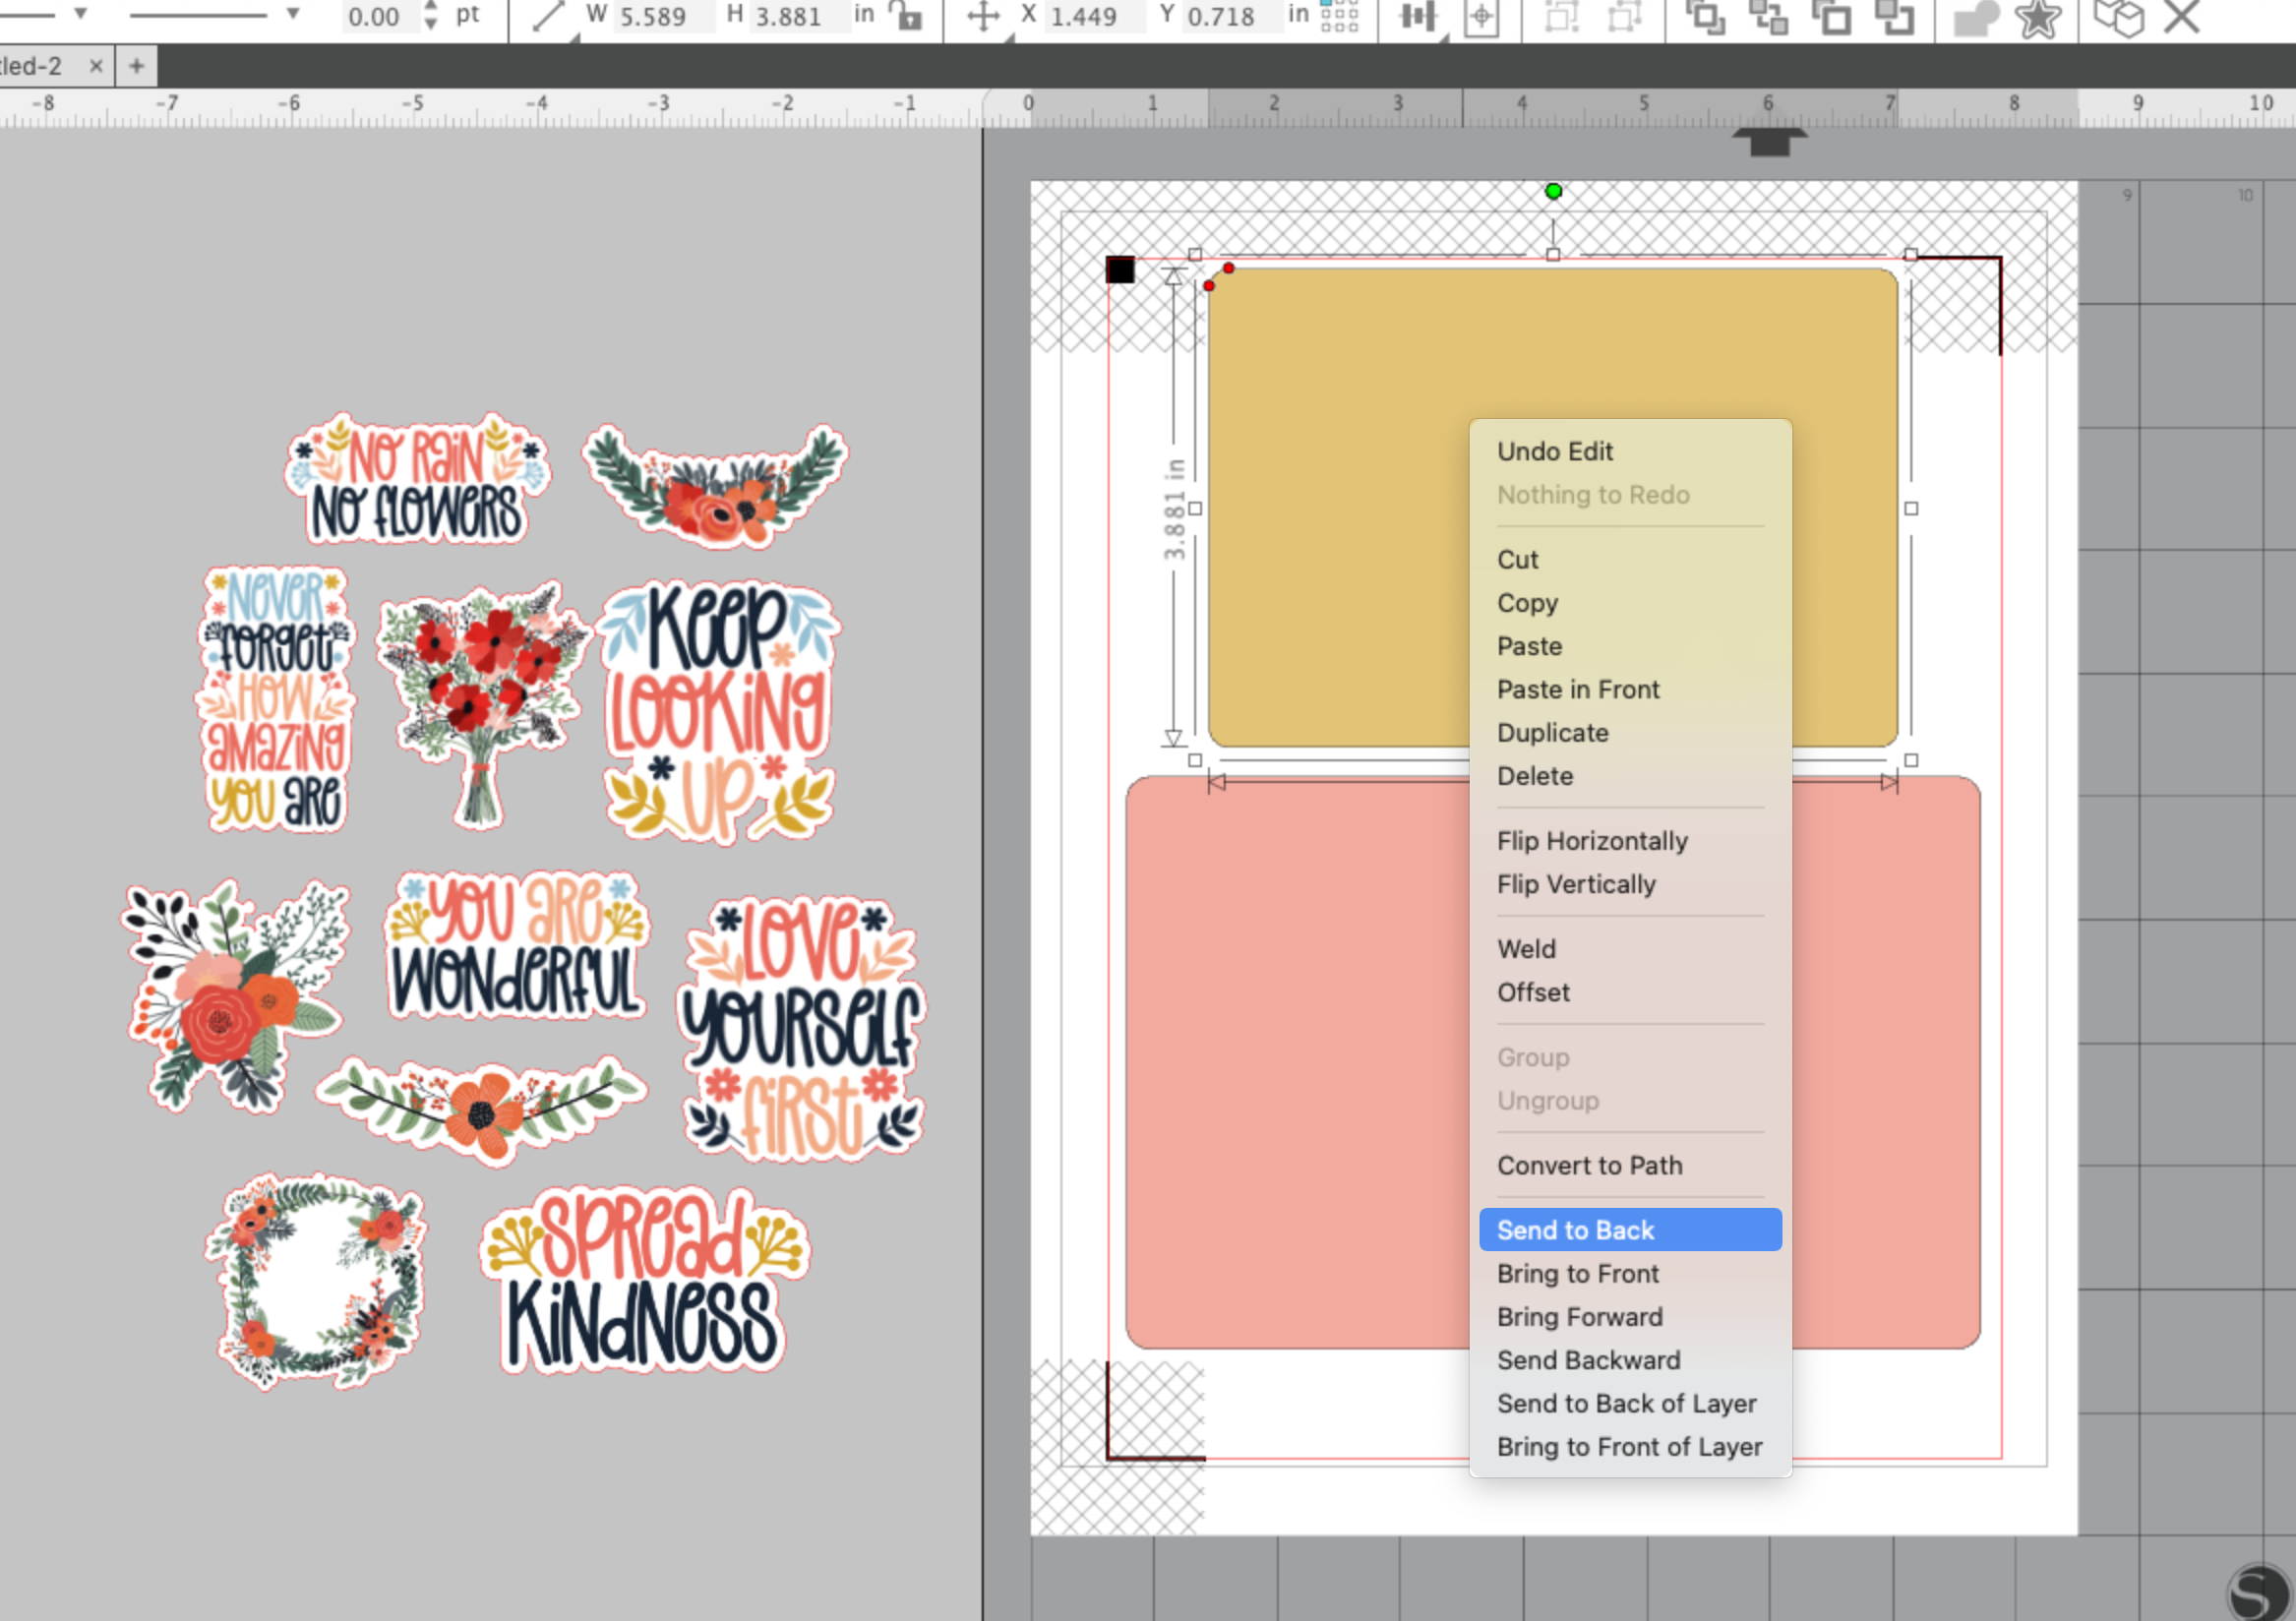
Task: Select the center point on the anchor grid
Action: tap(1340, 14)
